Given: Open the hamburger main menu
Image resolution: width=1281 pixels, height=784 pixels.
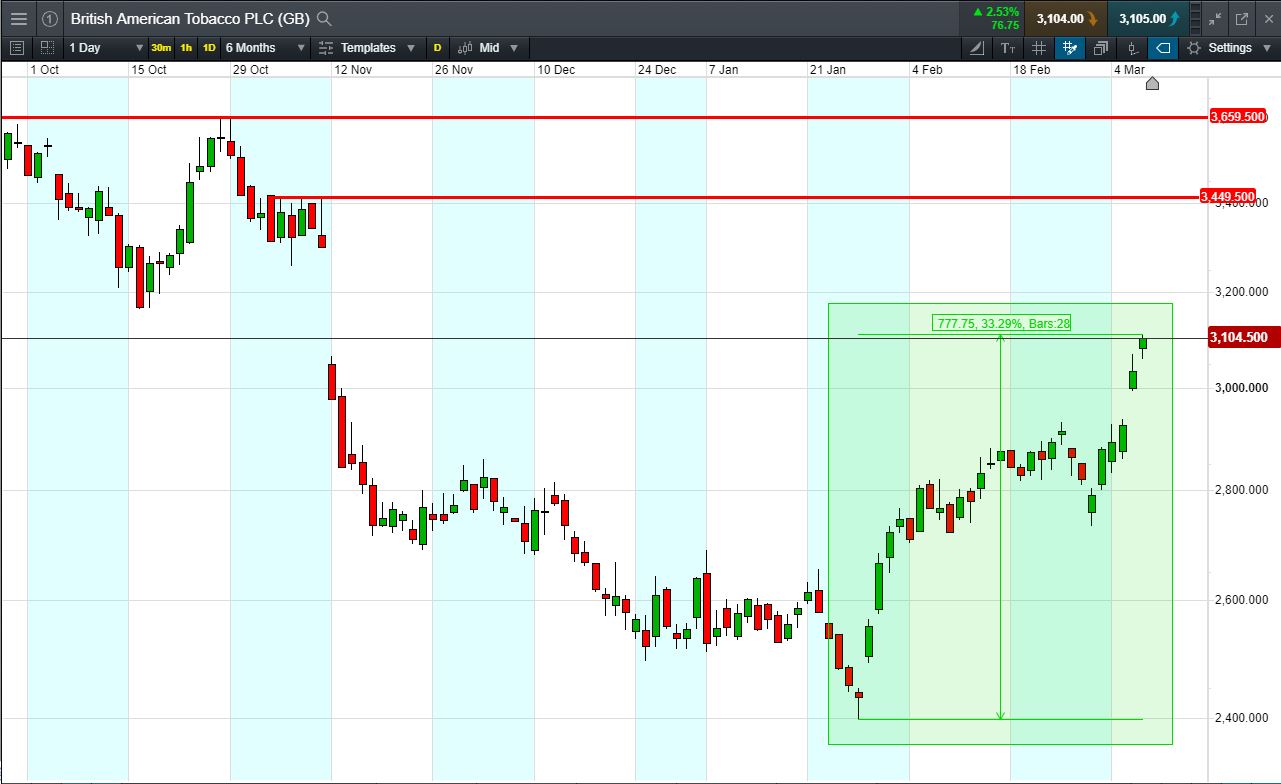Looking at the screenshot, I should [x=19, y=18].
